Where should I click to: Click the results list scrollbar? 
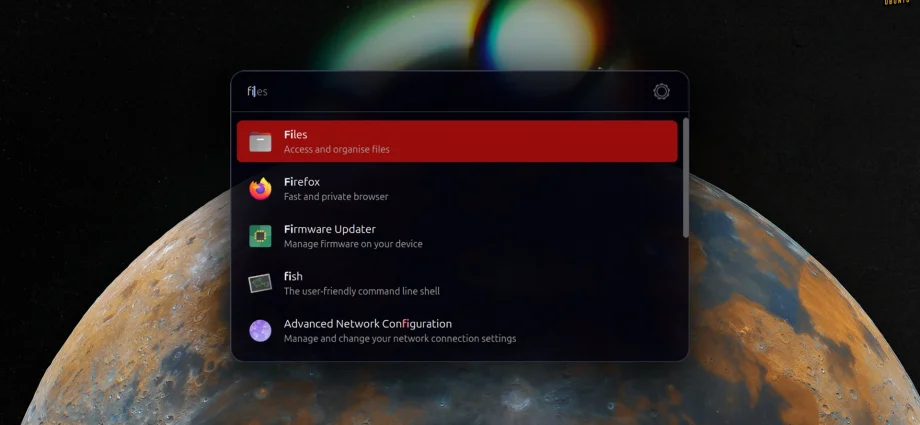point(685,178)
